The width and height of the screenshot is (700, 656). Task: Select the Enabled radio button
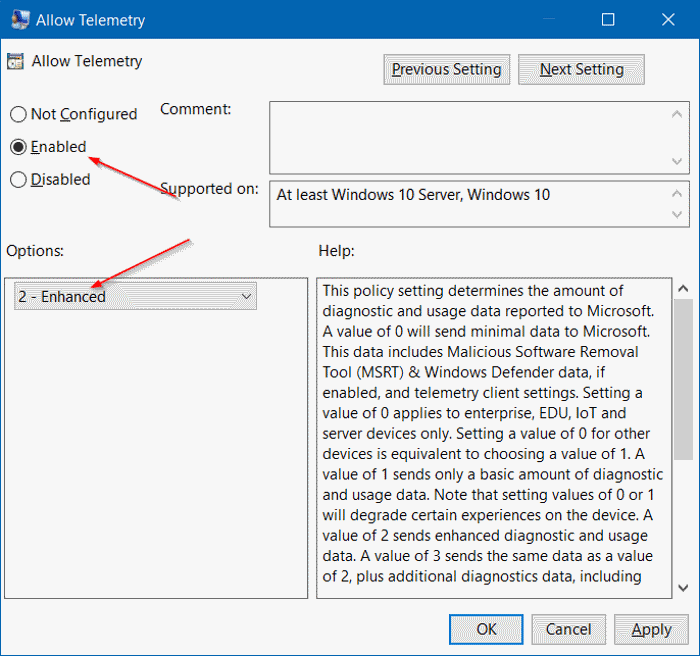click(x=18, y=147)
